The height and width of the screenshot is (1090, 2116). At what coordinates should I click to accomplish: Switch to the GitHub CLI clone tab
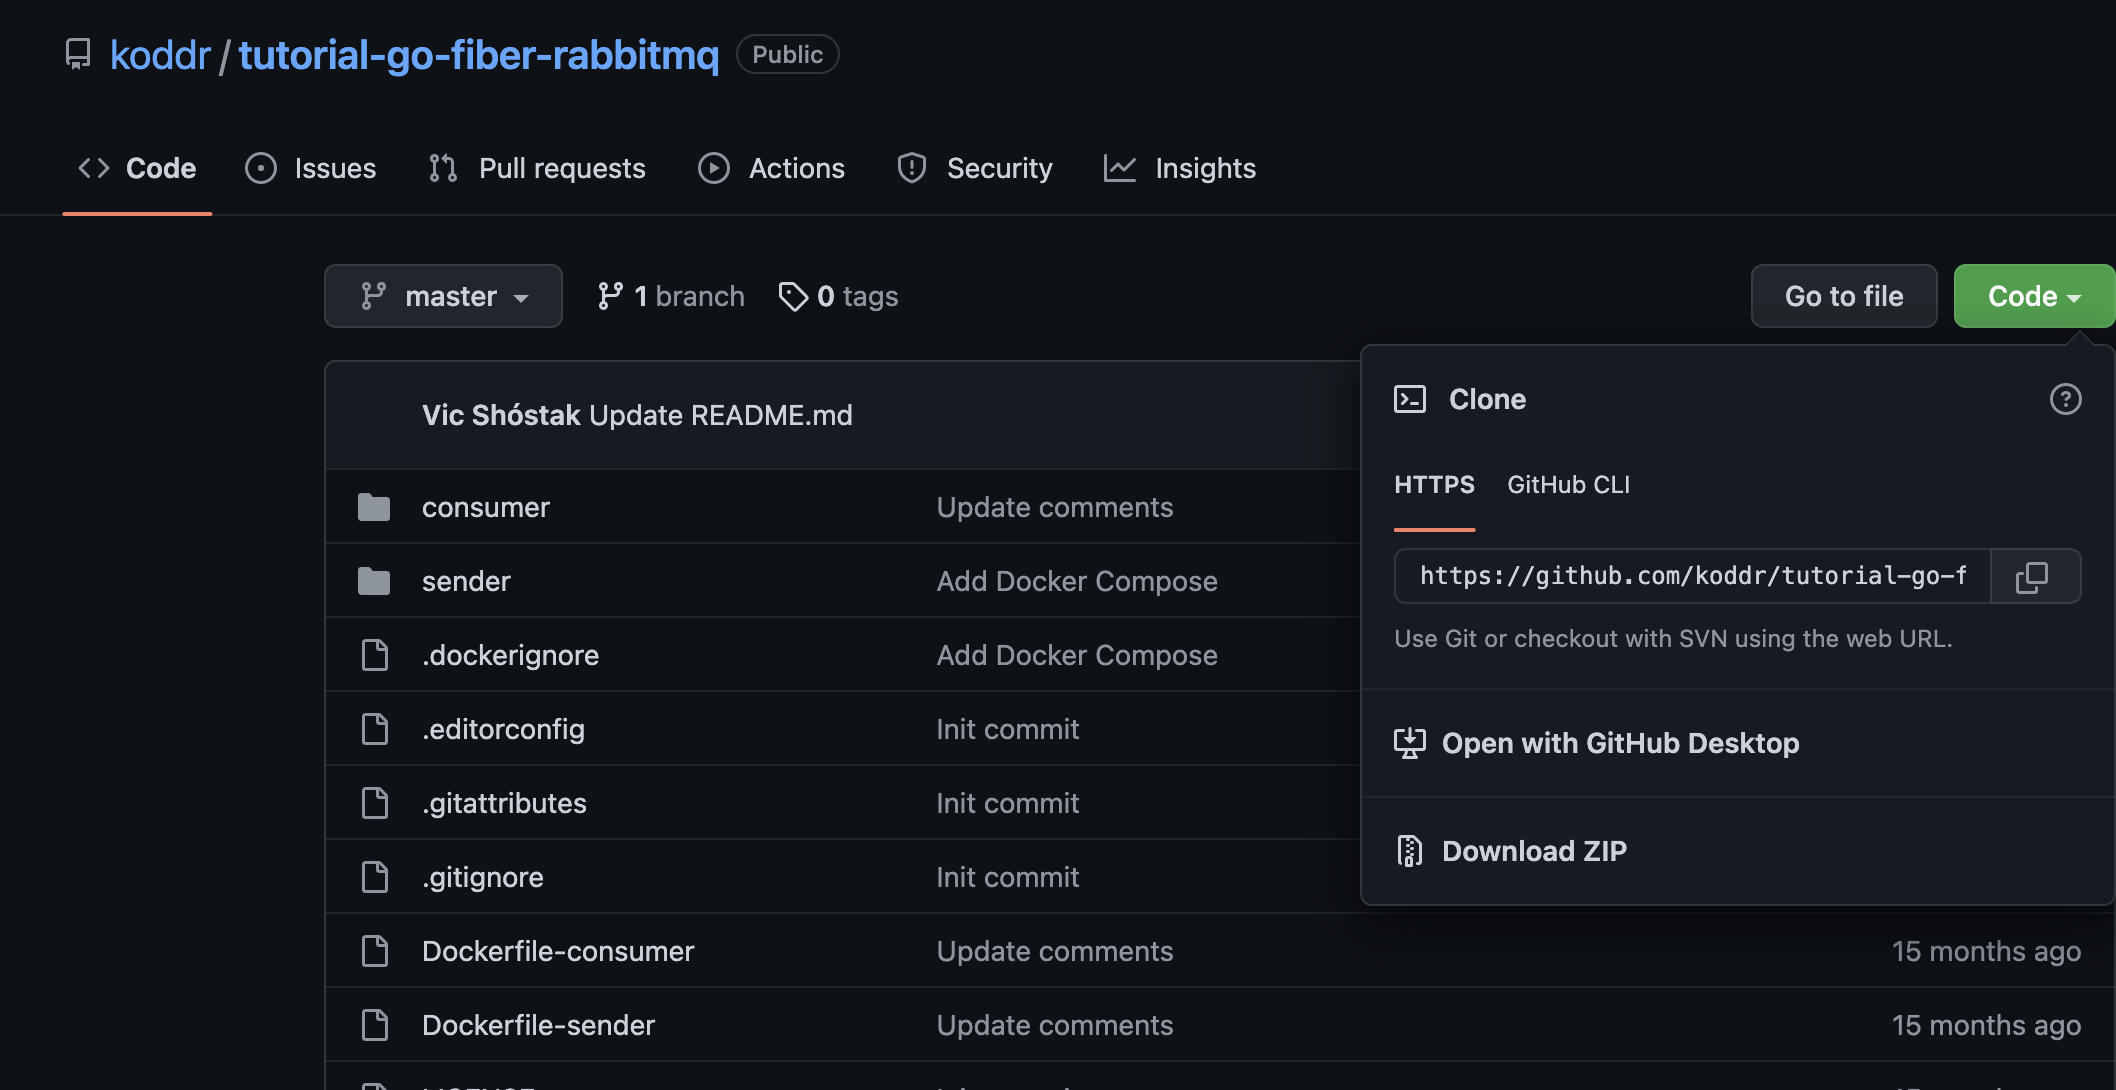coord(1568,485)
